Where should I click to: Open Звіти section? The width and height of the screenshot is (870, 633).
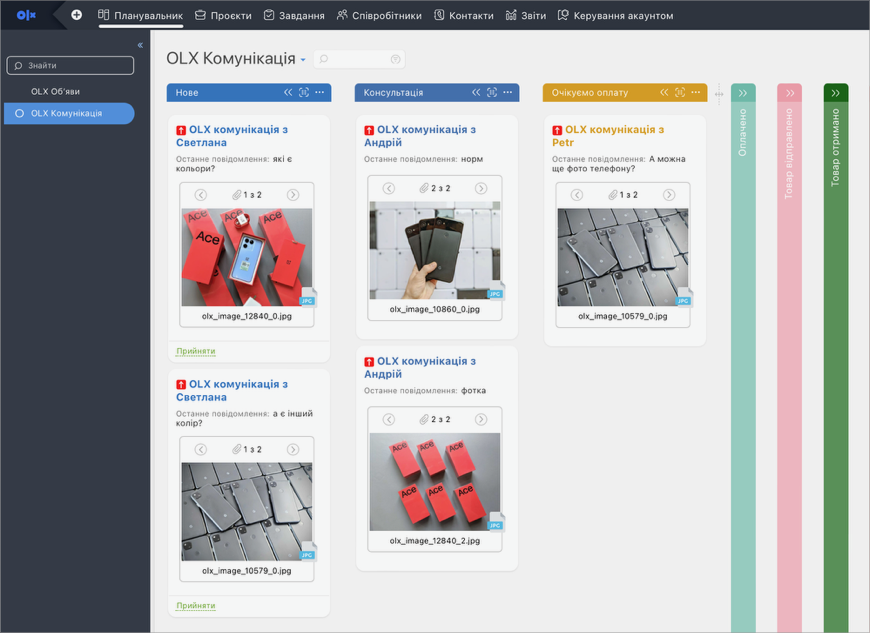(526, 16)
